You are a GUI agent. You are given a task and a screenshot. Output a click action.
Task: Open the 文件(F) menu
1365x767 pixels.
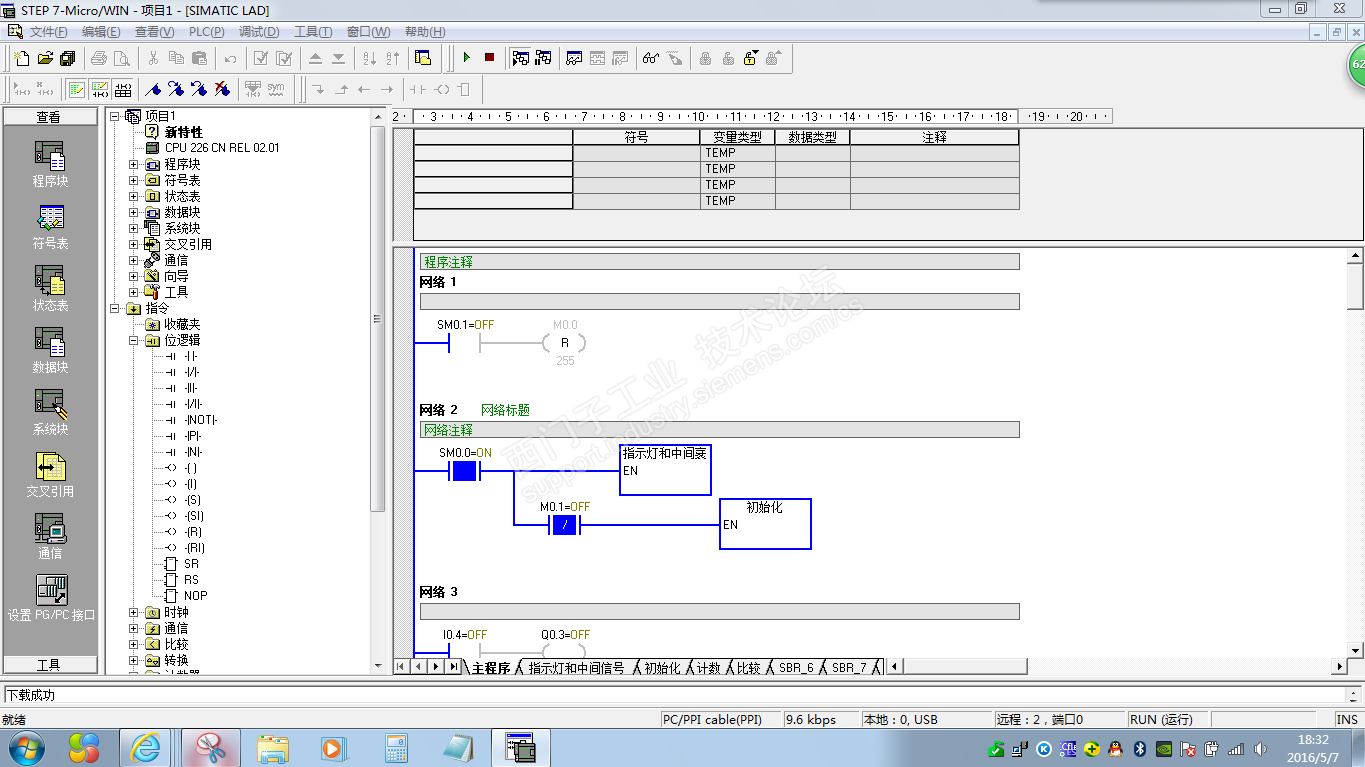click(48, 32)
